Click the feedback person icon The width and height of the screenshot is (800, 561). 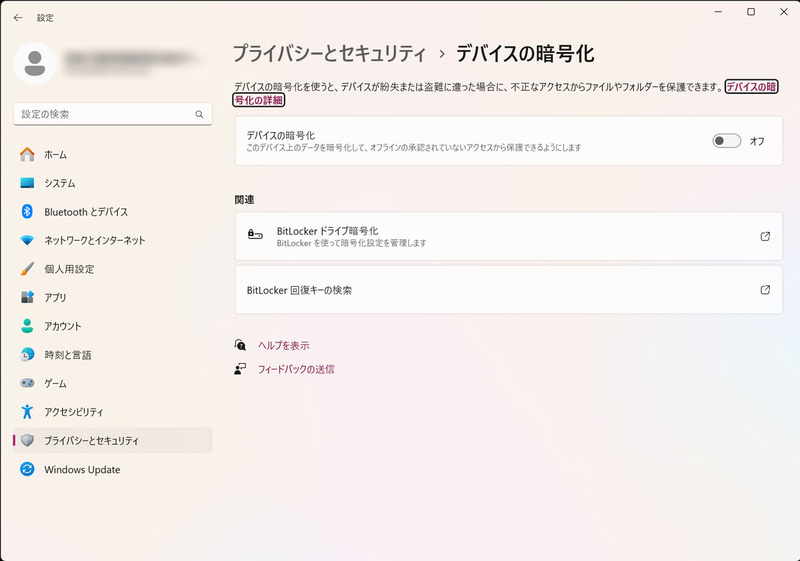tap(240, 369)
